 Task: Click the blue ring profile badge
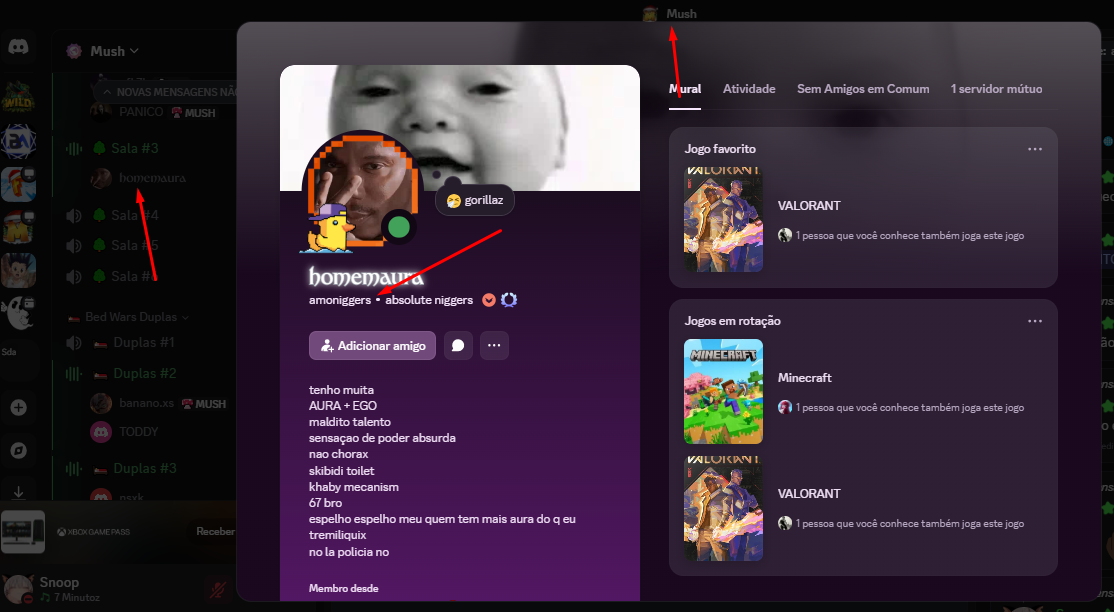pos(509,300)
